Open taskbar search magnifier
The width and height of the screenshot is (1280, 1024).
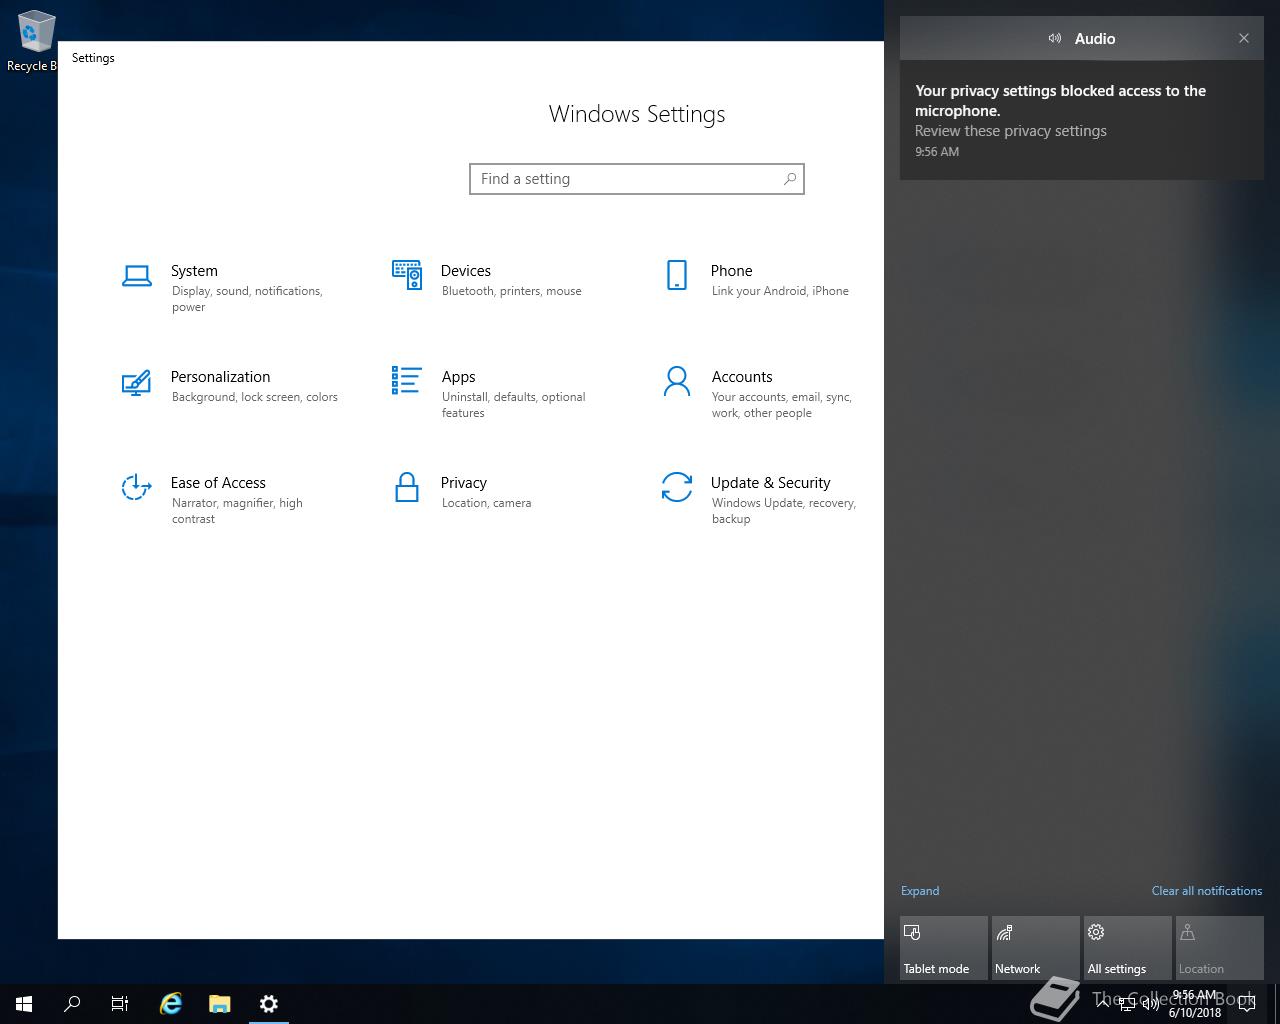(72, 1004)
